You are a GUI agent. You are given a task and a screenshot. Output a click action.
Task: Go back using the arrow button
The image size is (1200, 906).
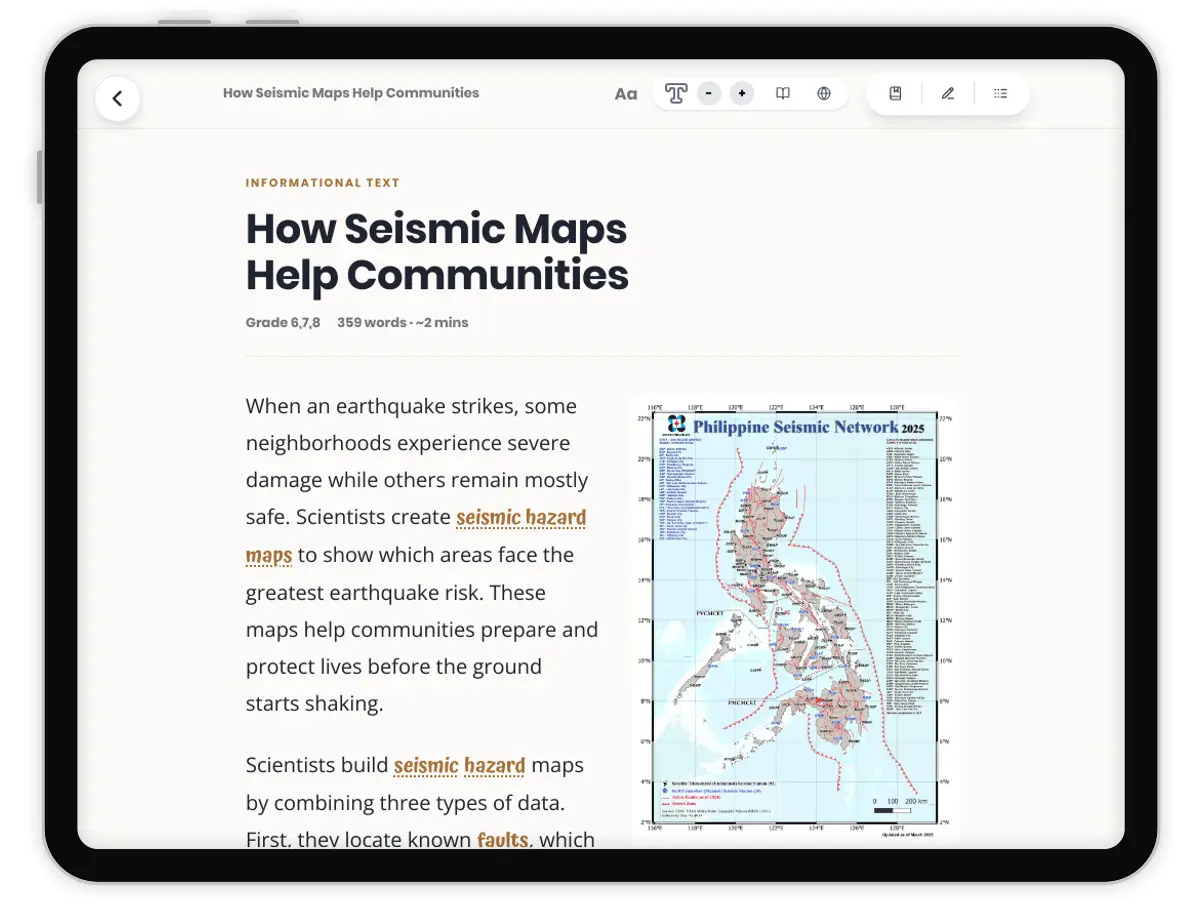pos(117,98)
